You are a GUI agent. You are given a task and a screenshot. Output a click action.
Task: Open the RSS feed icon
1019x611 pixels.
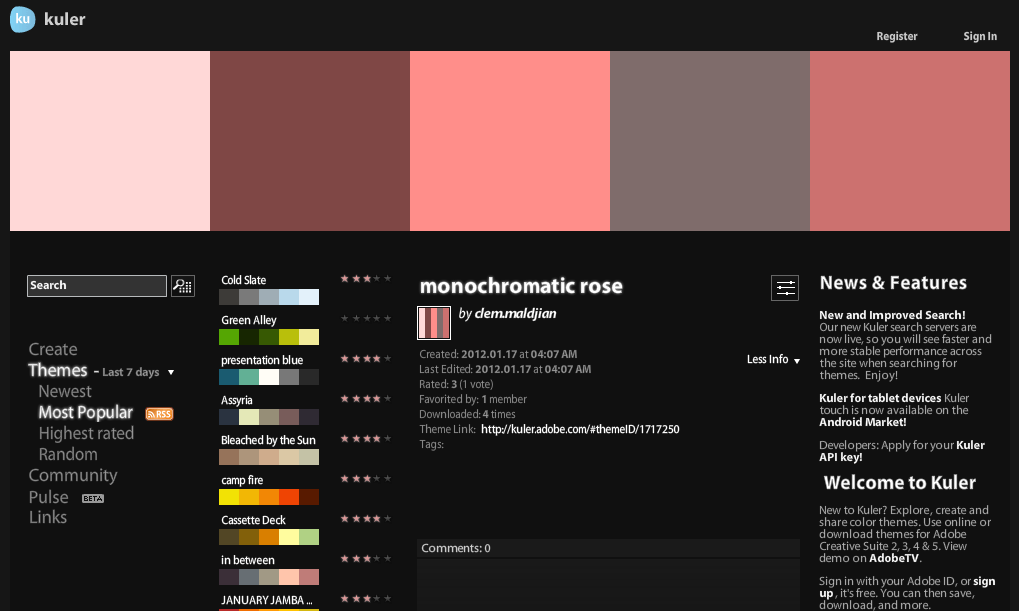click(159, 414)
